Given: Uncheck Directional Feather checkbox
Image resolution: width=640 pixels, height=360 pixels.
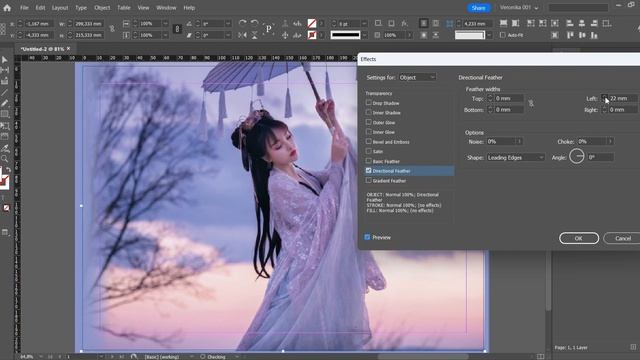Looking at the screenshot, I should tap(369, 171).
